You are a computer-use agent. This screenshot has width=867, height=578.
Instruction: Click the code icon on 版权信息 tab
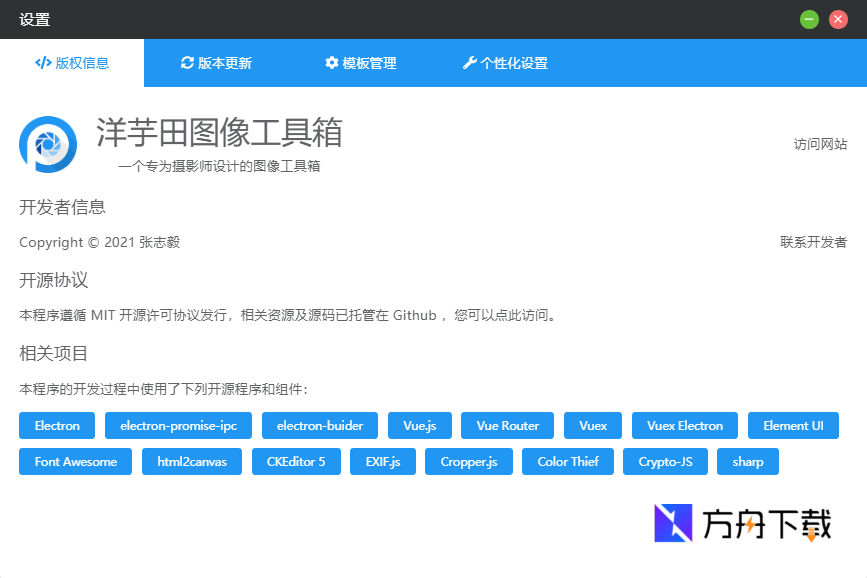click(41, 62)
